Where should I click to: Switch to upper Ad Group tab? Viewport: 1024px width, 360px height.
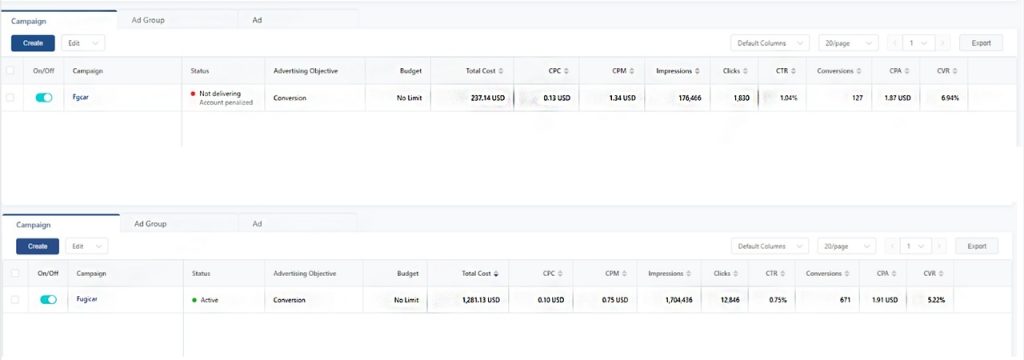pyautogui.click(x=148, y=20)
